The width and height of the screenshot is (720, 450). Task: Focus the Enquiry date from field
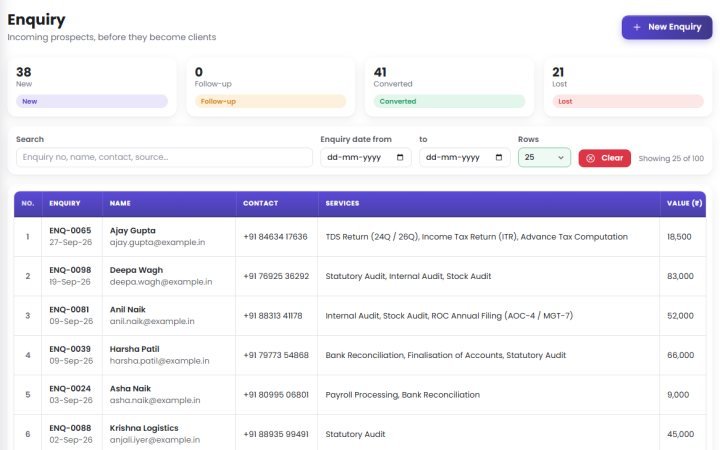(366, 158)
